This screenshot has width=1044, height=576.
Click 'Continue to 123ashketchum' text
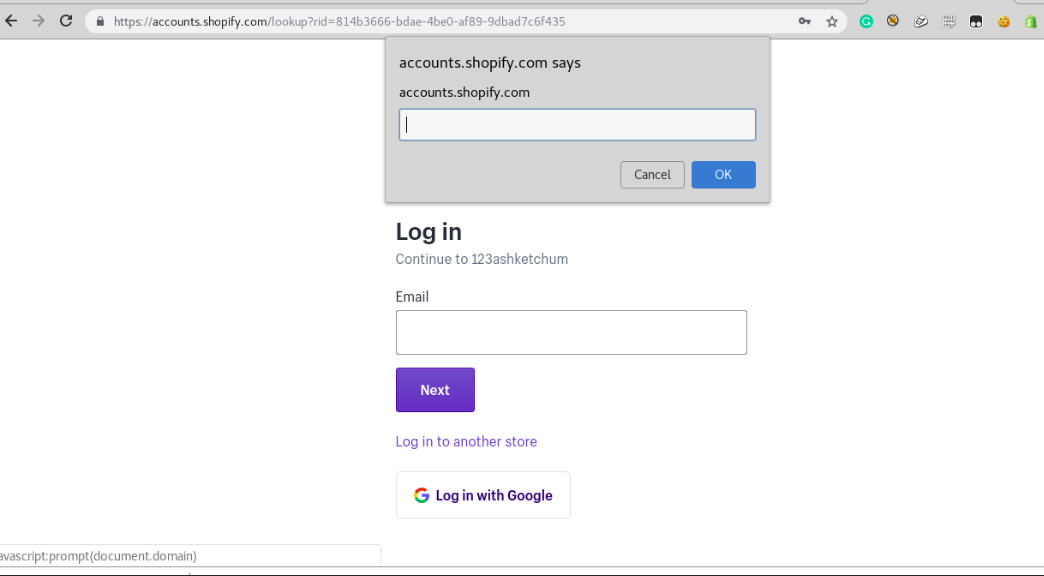click(x=481, y=259)
